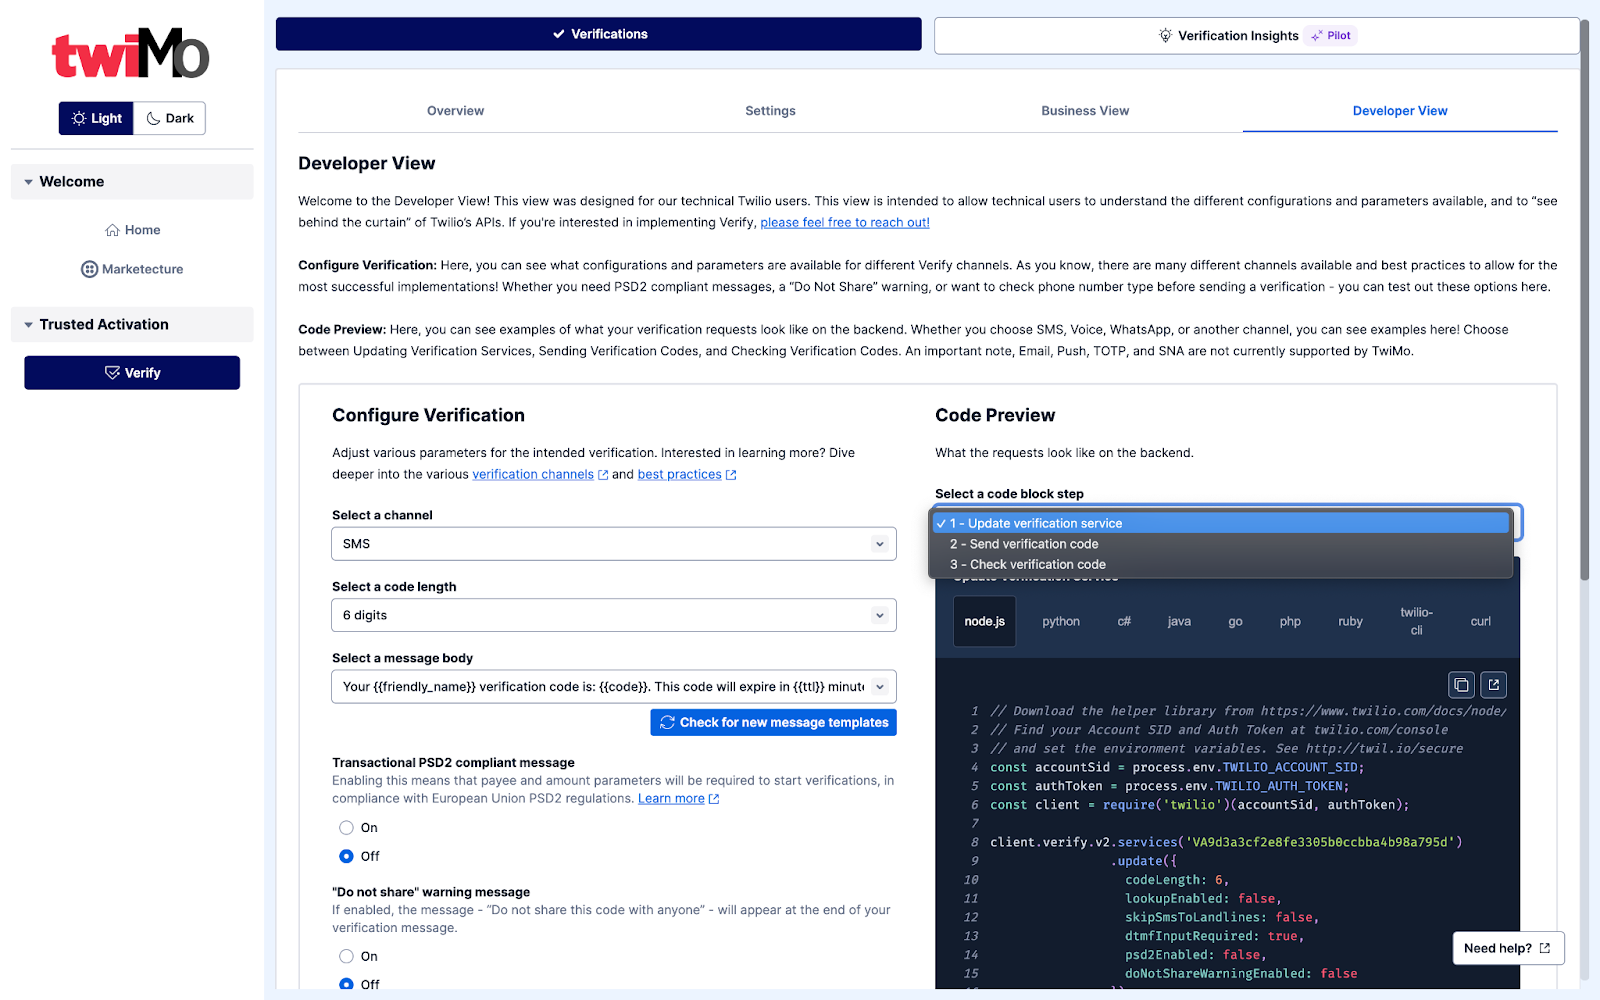1600x1000 pixels.
Task: Switch to Light theme
Action: tap(96, 118)
